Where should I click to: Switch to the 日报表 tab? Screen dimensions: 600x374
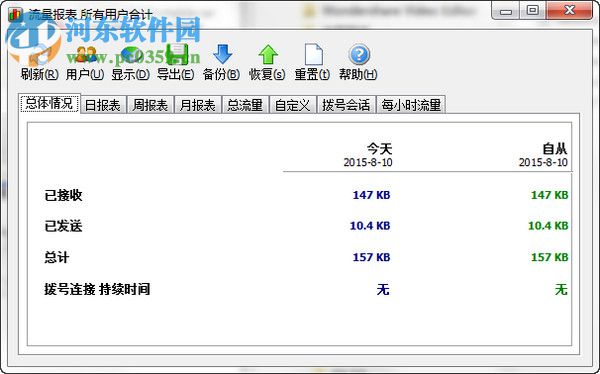click(x=103, y=105)
